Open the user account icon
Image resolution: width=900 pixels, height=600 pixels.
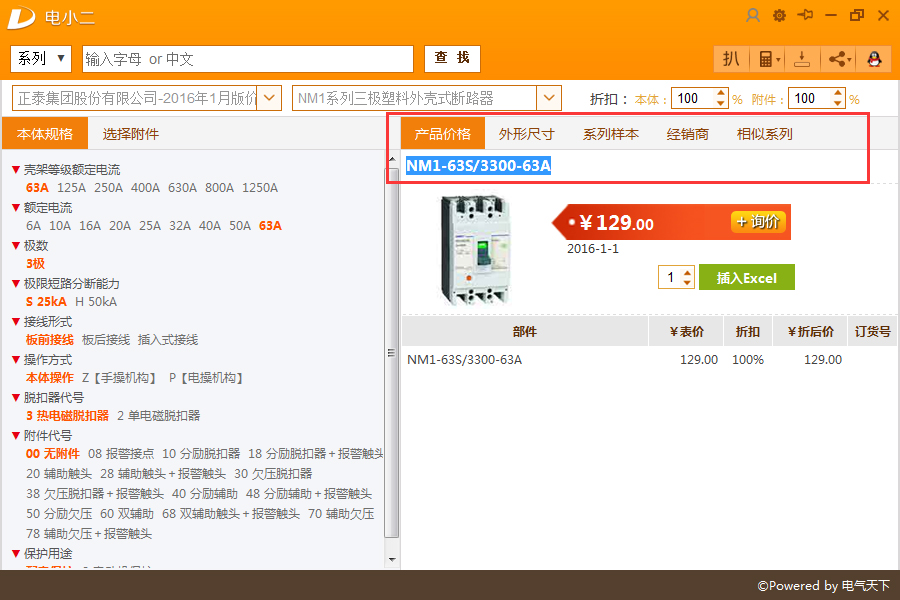752,16
